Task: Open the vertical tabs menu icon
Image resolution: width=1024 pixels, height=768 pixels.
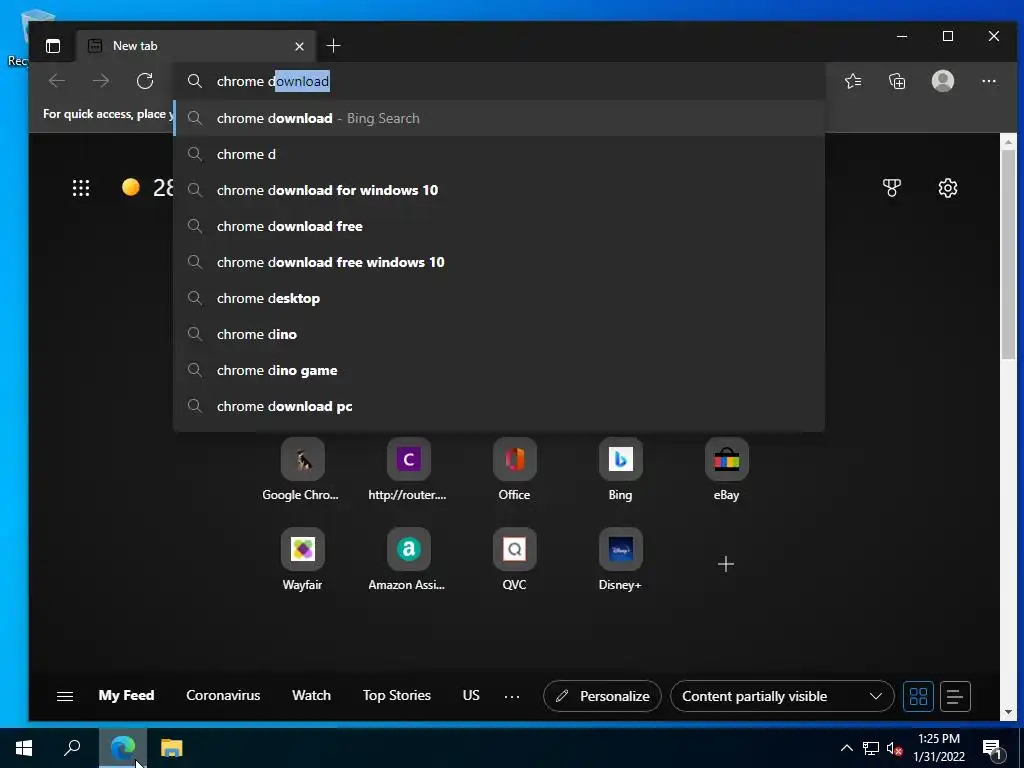Action: tap(53, 46)
